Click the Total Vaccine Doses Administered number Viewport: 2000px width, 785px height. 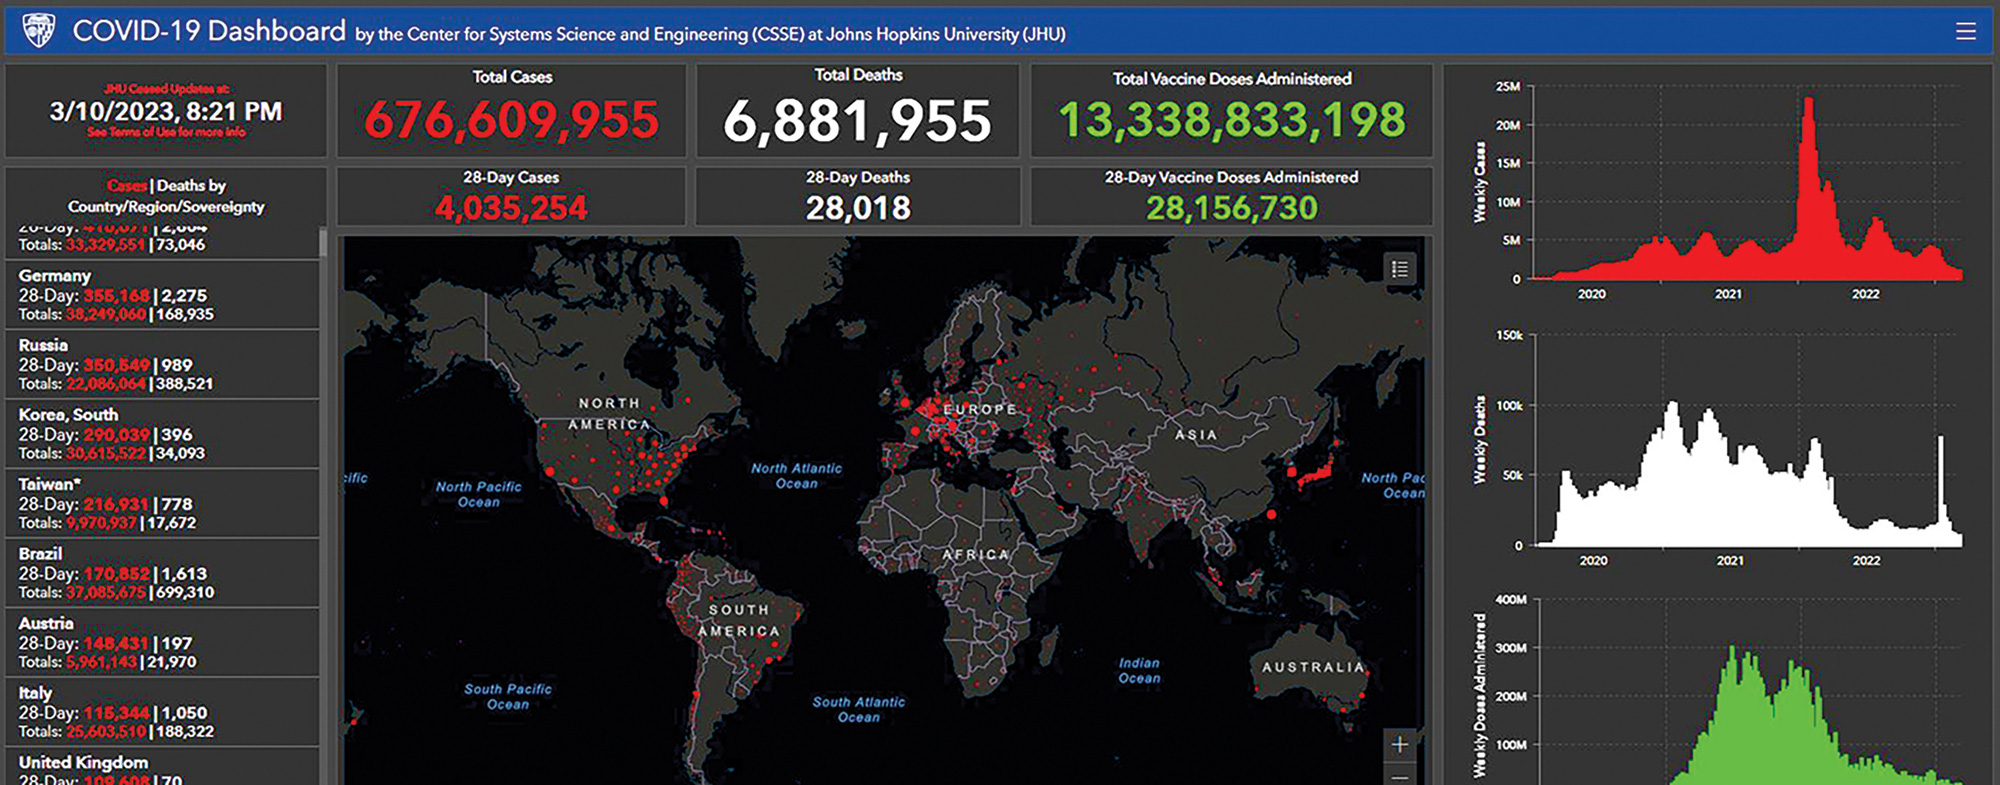click(1231, 121)
